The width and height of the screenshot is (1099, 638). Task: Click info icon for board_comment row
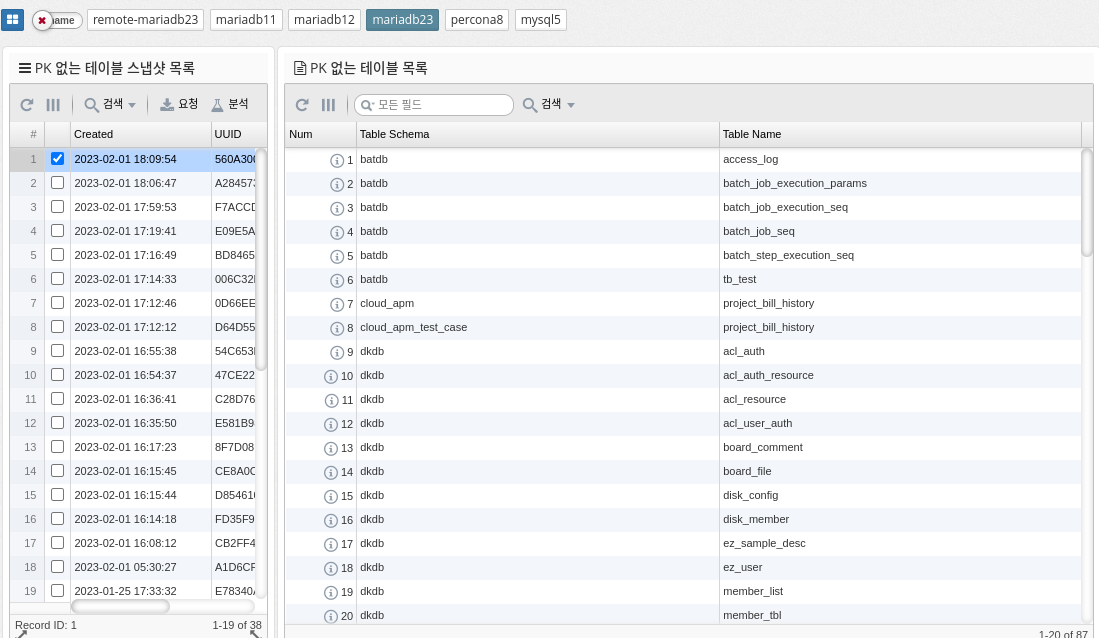click(x=331, y=448)
